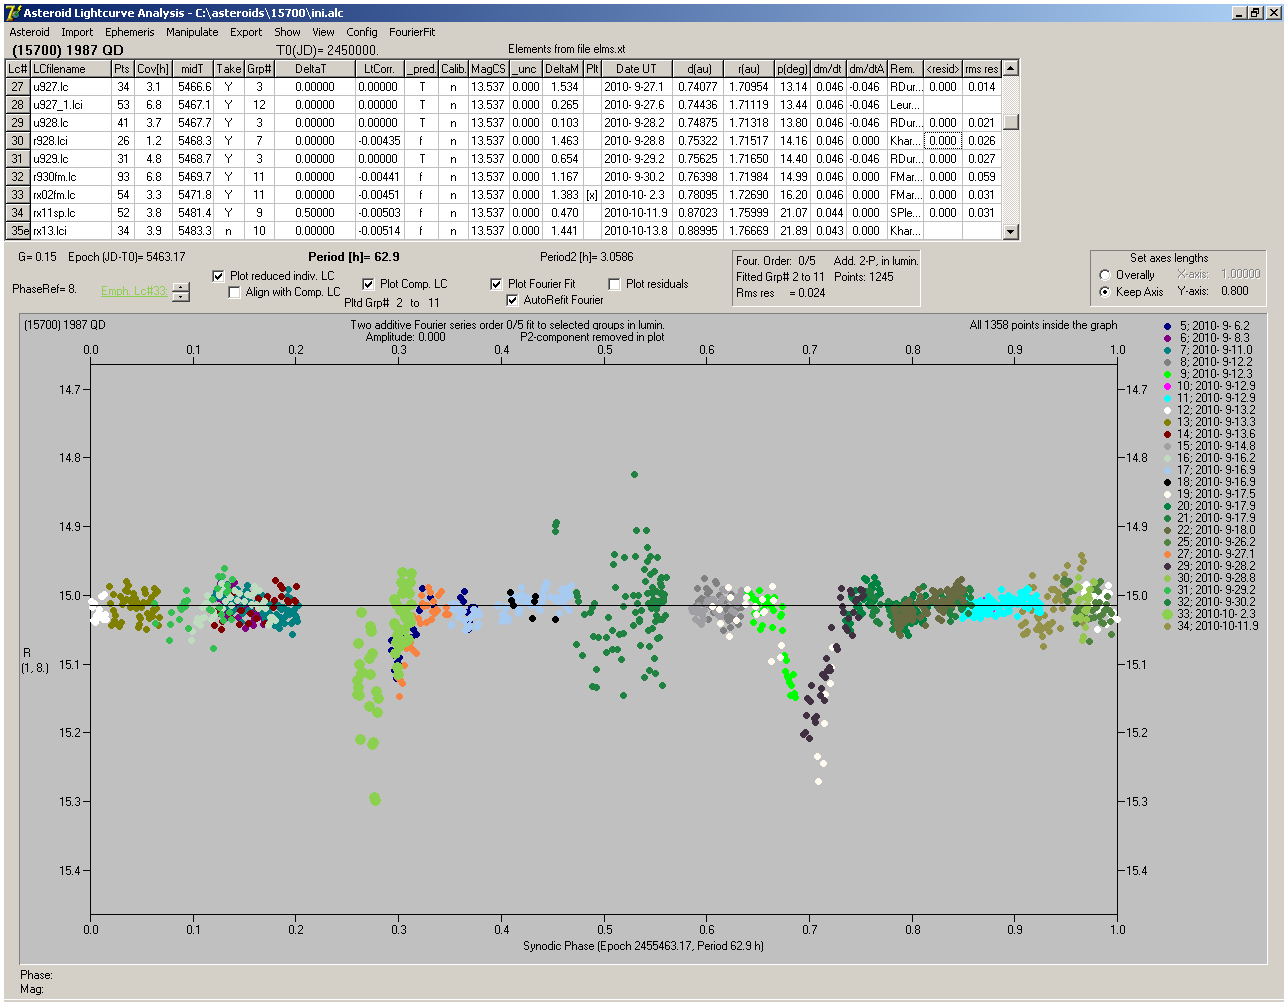Select row header 27
Image resolution: width=1288 pixels, height=1002 pixels.
pyautogui.click(x=18, y=87)
